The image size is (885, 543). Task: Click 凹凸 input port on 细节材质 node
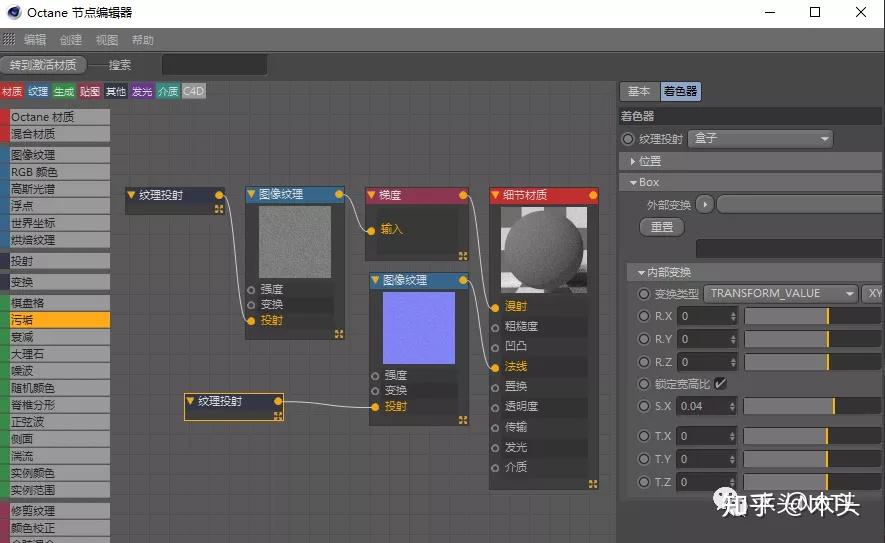(x=495, y=348)
